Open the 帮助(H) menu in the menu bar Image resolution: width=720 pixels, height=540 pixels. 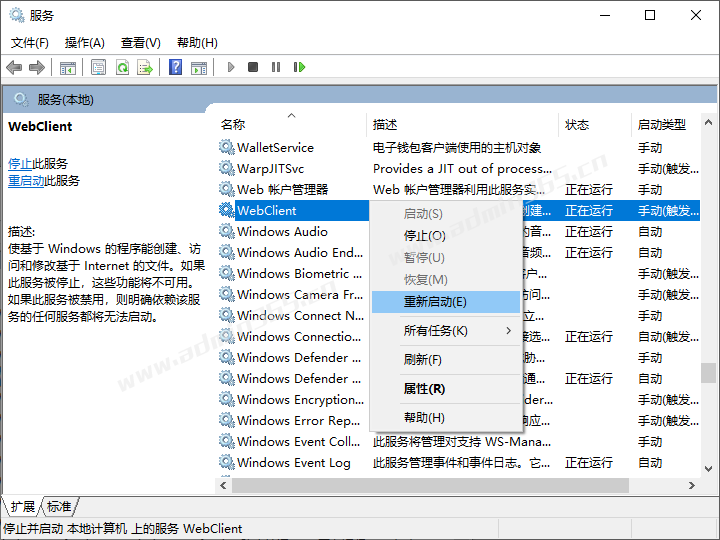point(197,43)
